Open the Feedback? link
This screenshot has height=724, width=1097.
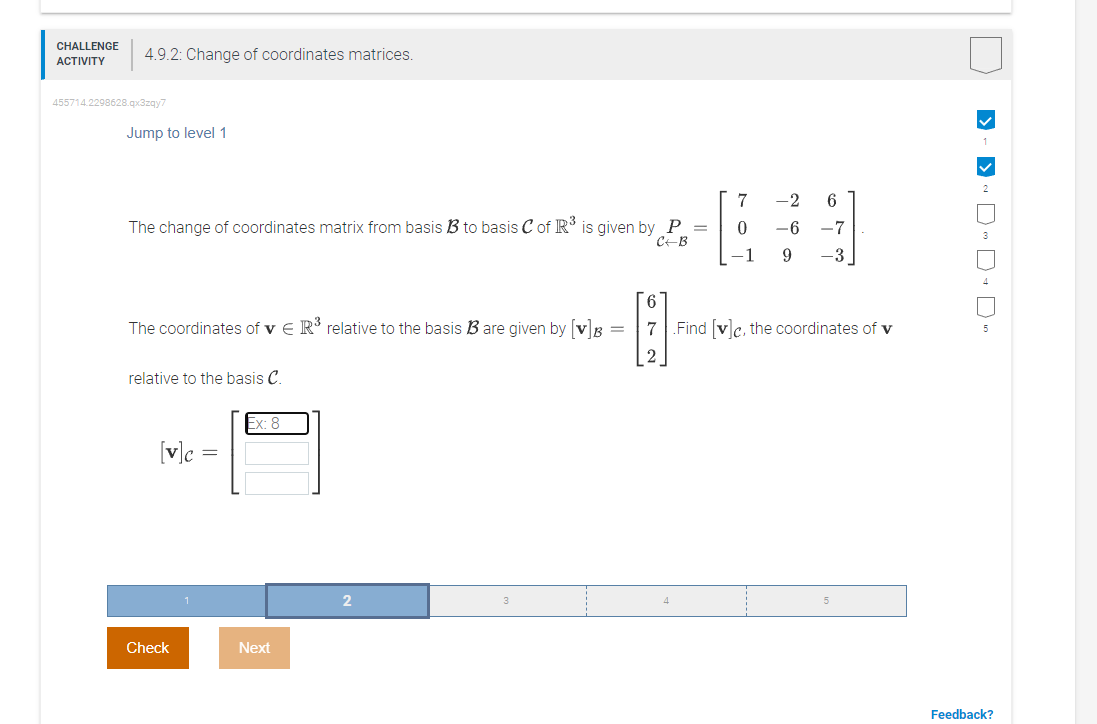click(961, 713)
